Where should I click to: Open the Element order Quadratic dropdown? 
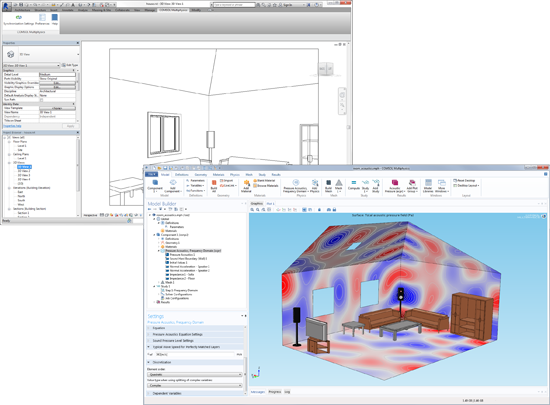195,374
